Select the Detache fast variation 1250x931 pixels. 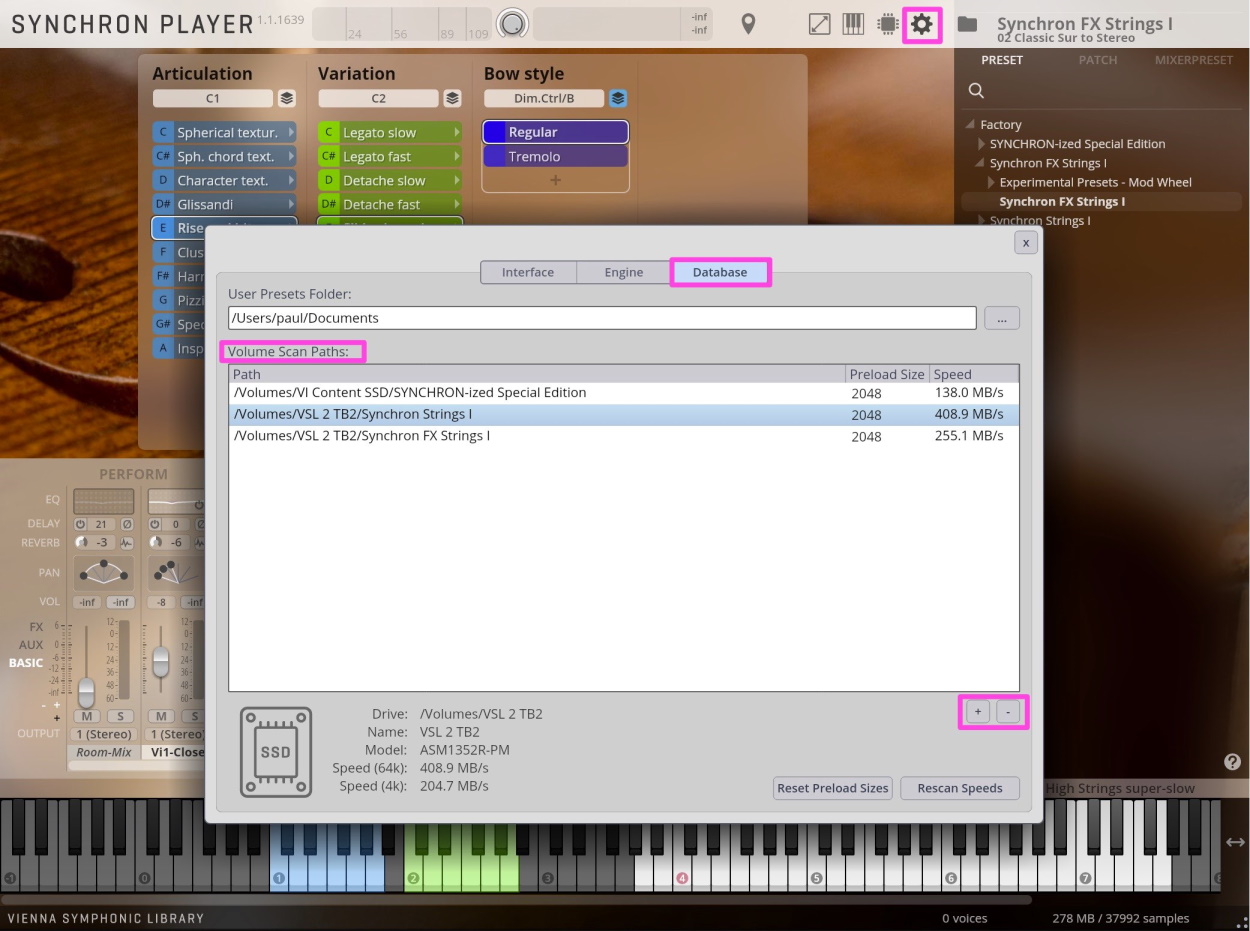(390, 204)
